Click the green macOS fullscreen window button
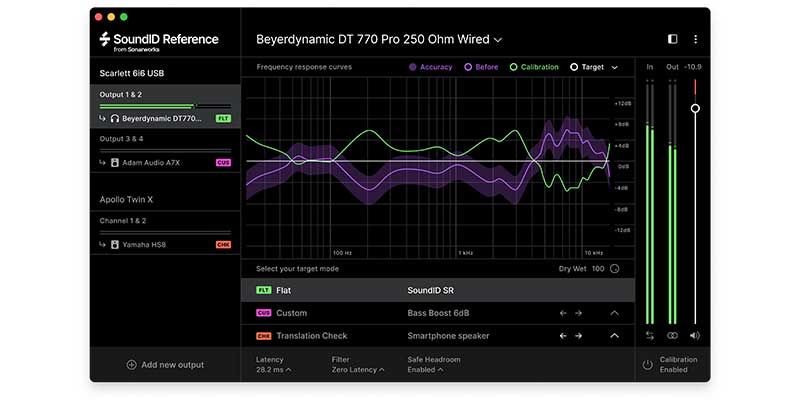The width and height of the screenshot is (800, 400). click(x=123, y=17)
